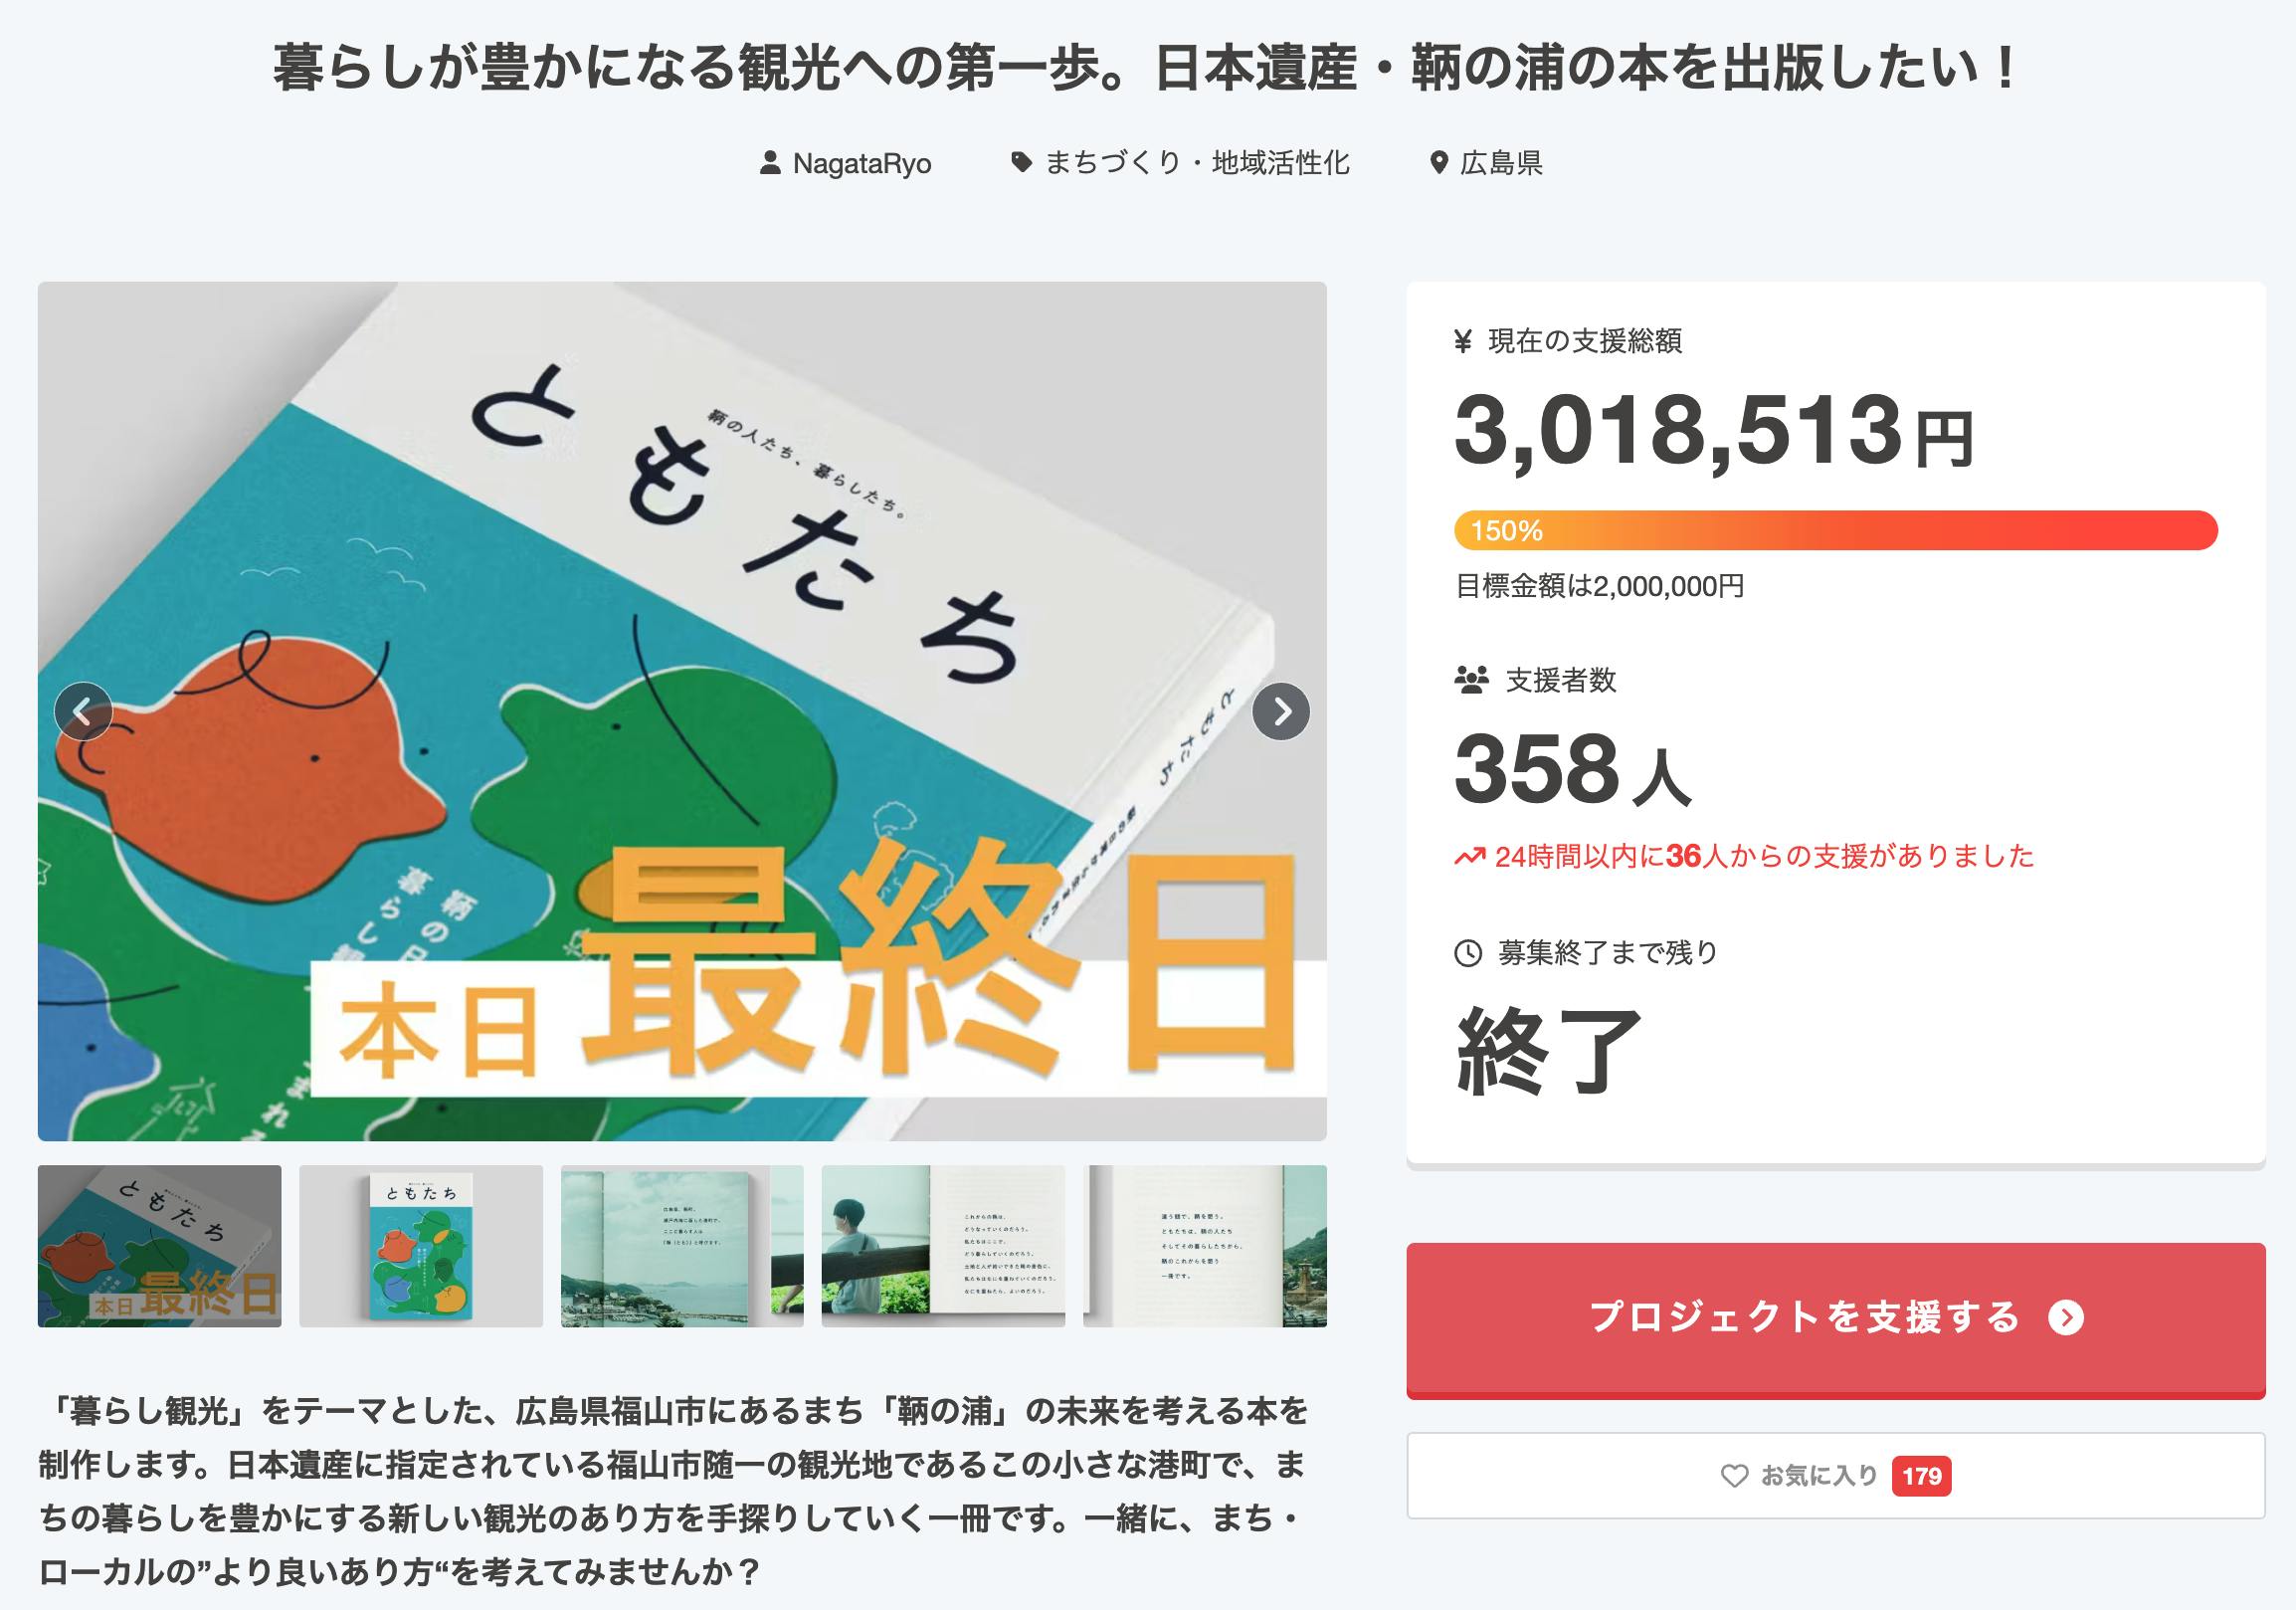Screen dimensions: 2296x1610
Task: Click the category tag icon
Action: (1021, 162)
